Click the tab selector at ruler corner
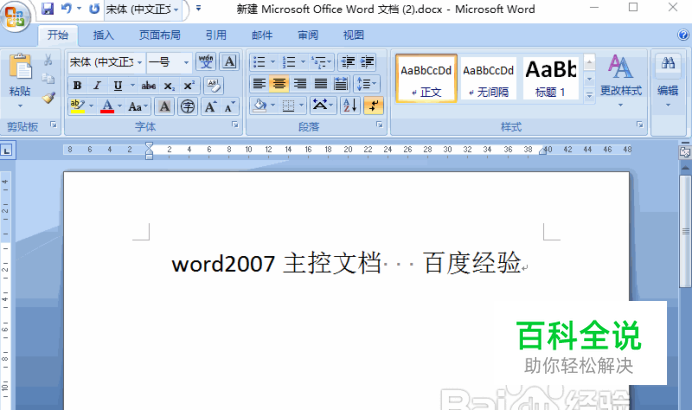Image resolution: width=692 pixels, height=410 pixels. point(7,151)
